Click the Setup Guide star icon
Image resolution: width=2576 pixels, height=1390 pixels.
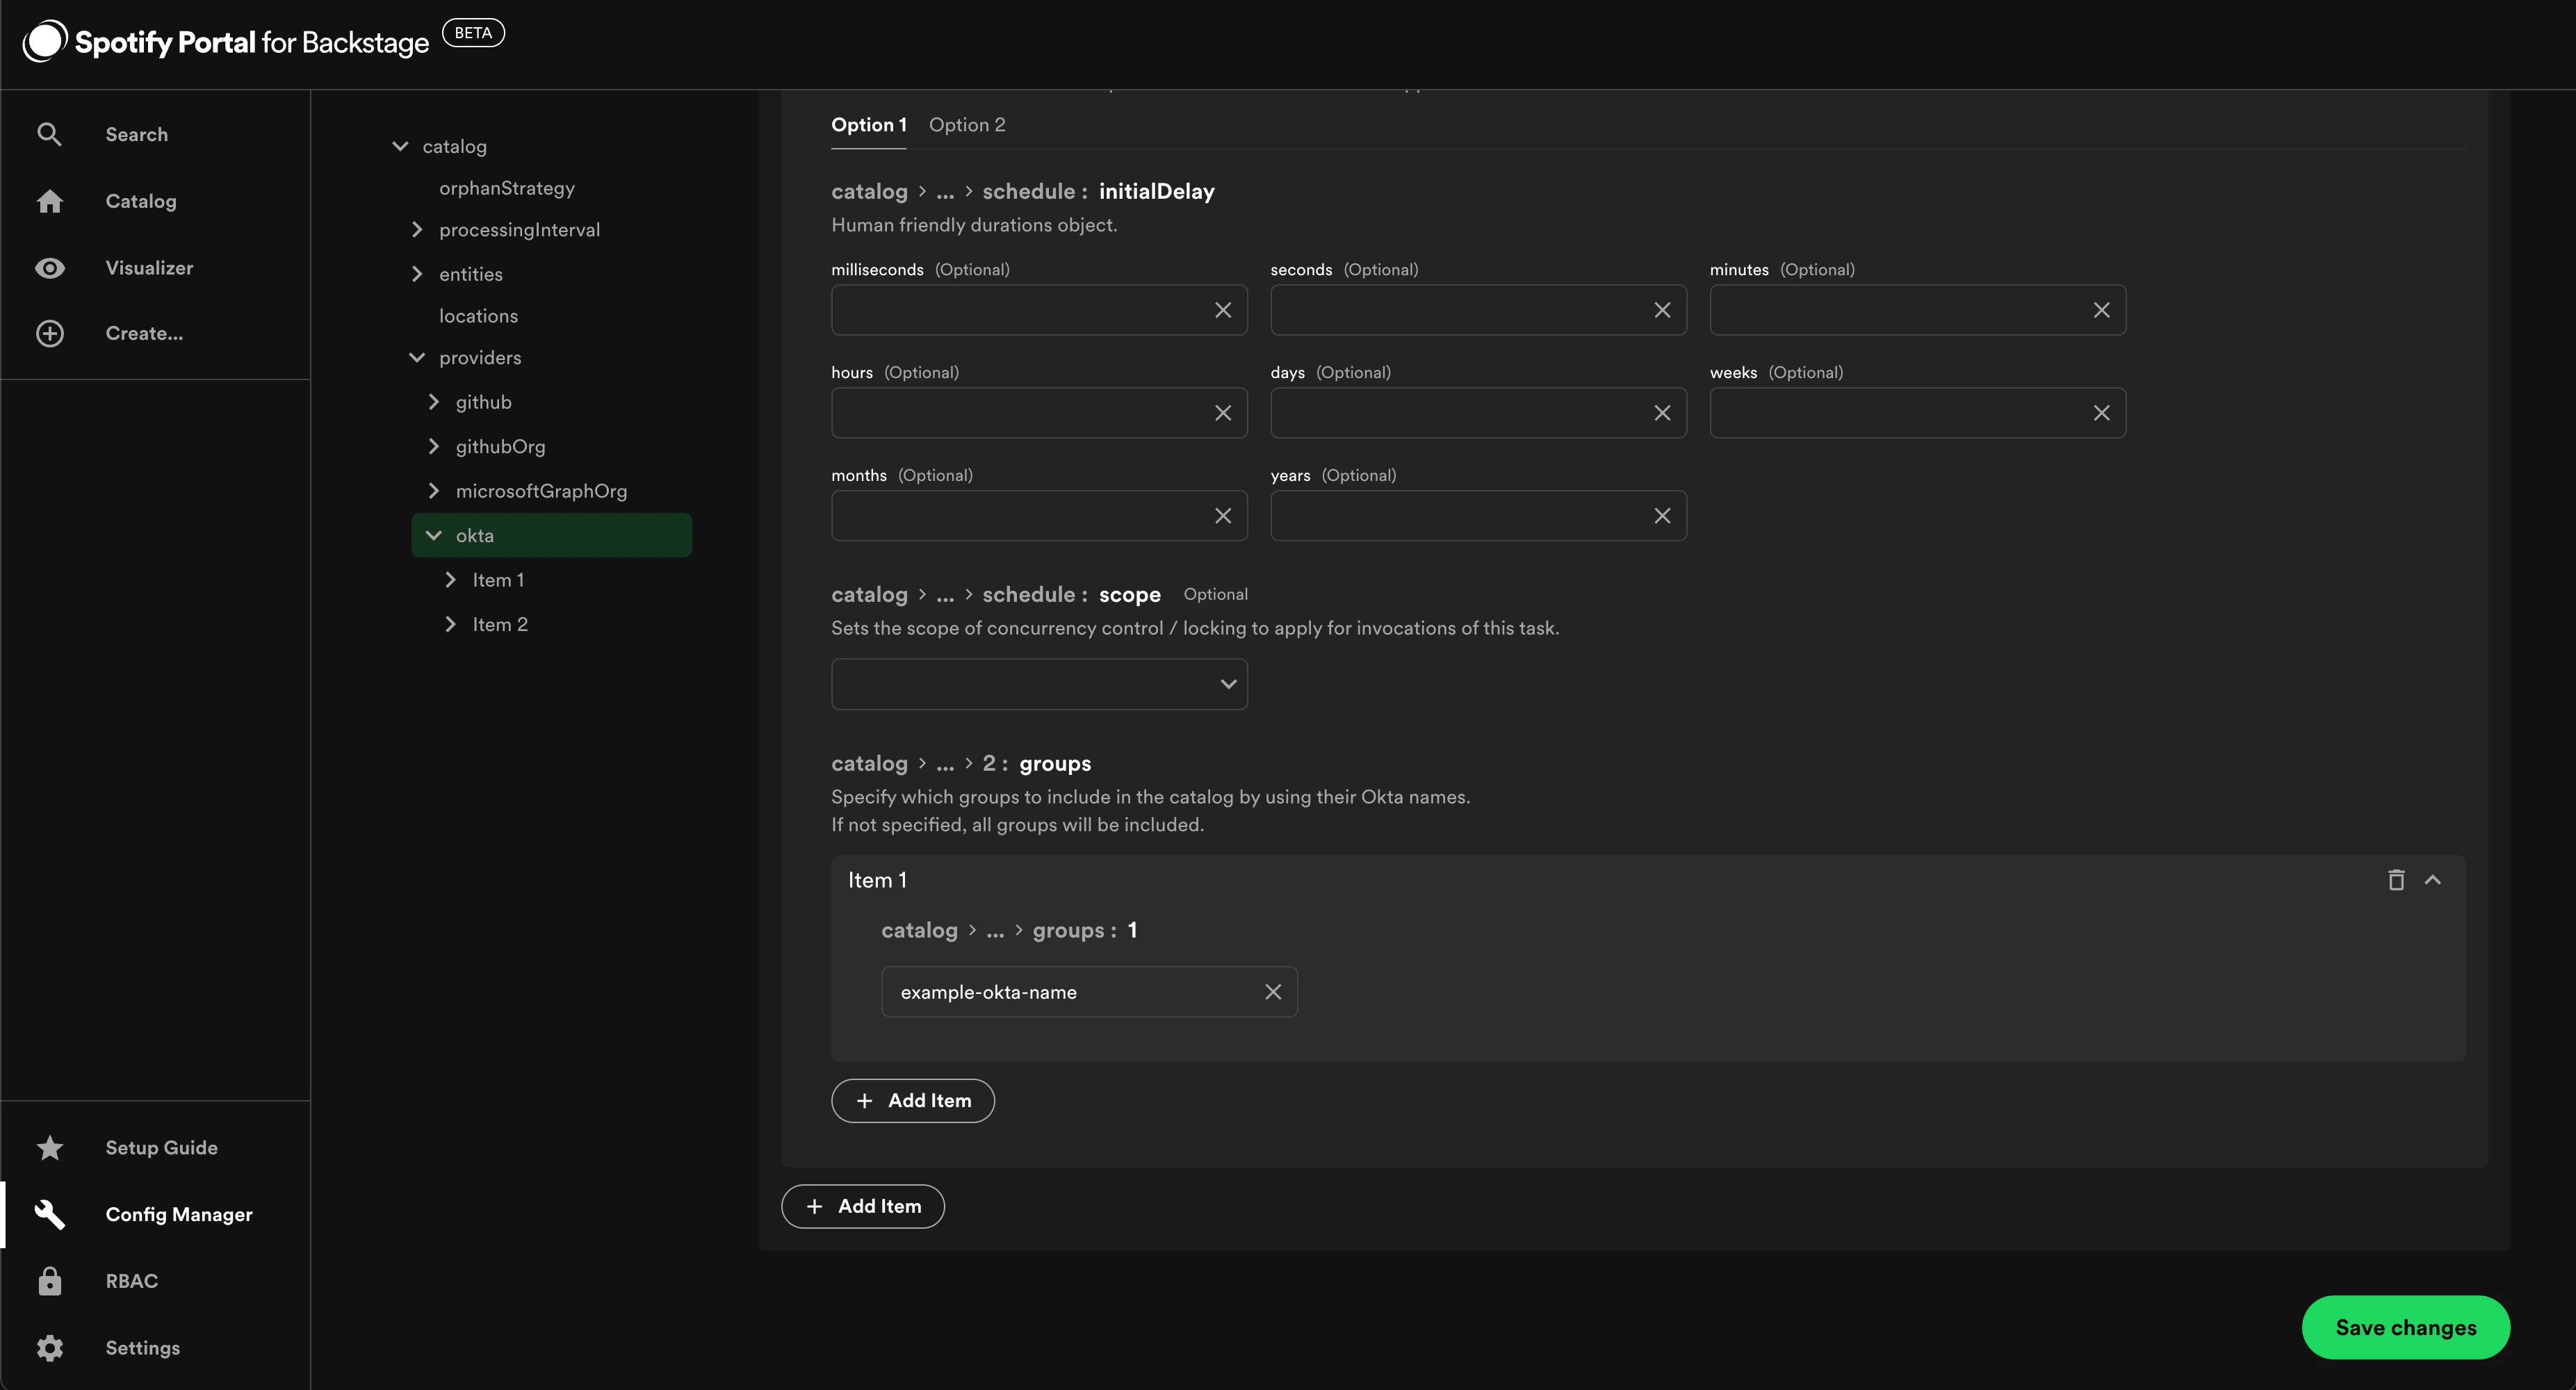pos(49,1147)
